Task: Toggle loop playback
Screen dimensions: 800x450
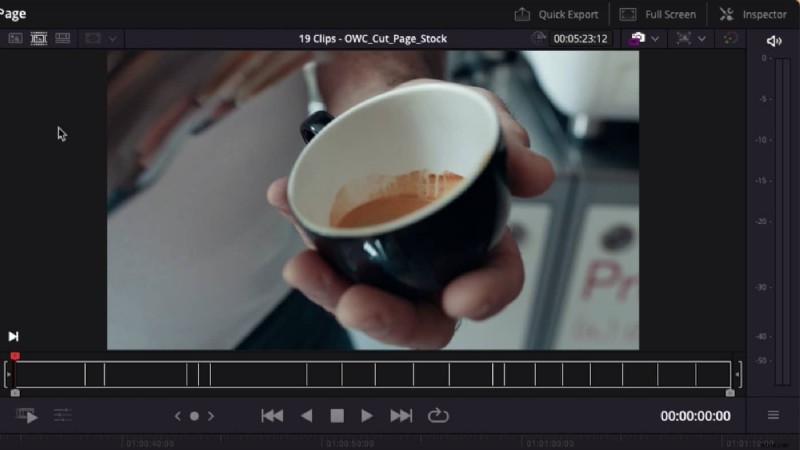Action: pyautogui.click(x=438, y=416)
